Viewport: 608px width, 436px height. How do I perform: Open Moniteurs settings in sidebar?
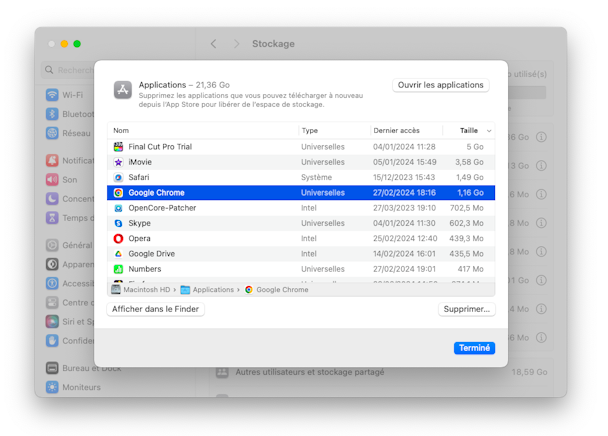(x=73, y=387)
